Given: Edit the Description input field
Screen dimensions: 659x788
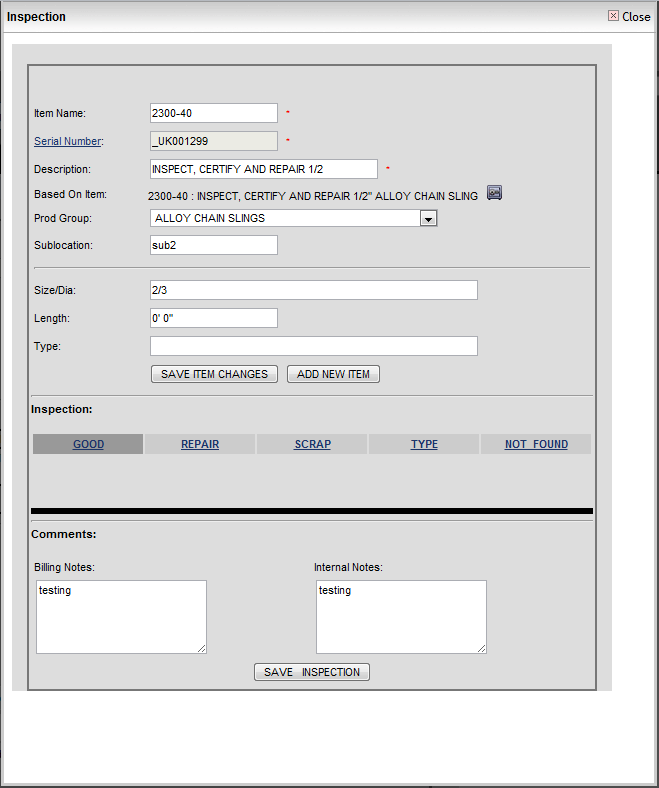Looking at the screenshot, I should coord(263,169).
